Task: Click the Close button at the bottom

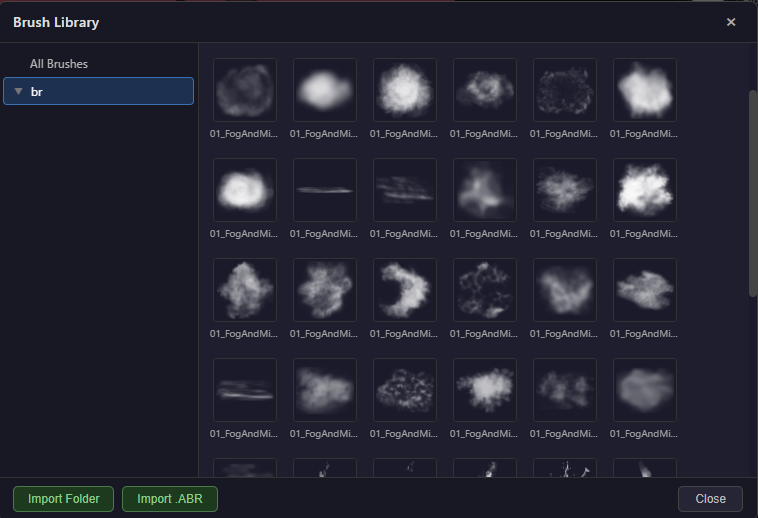Action: (710, 499)
